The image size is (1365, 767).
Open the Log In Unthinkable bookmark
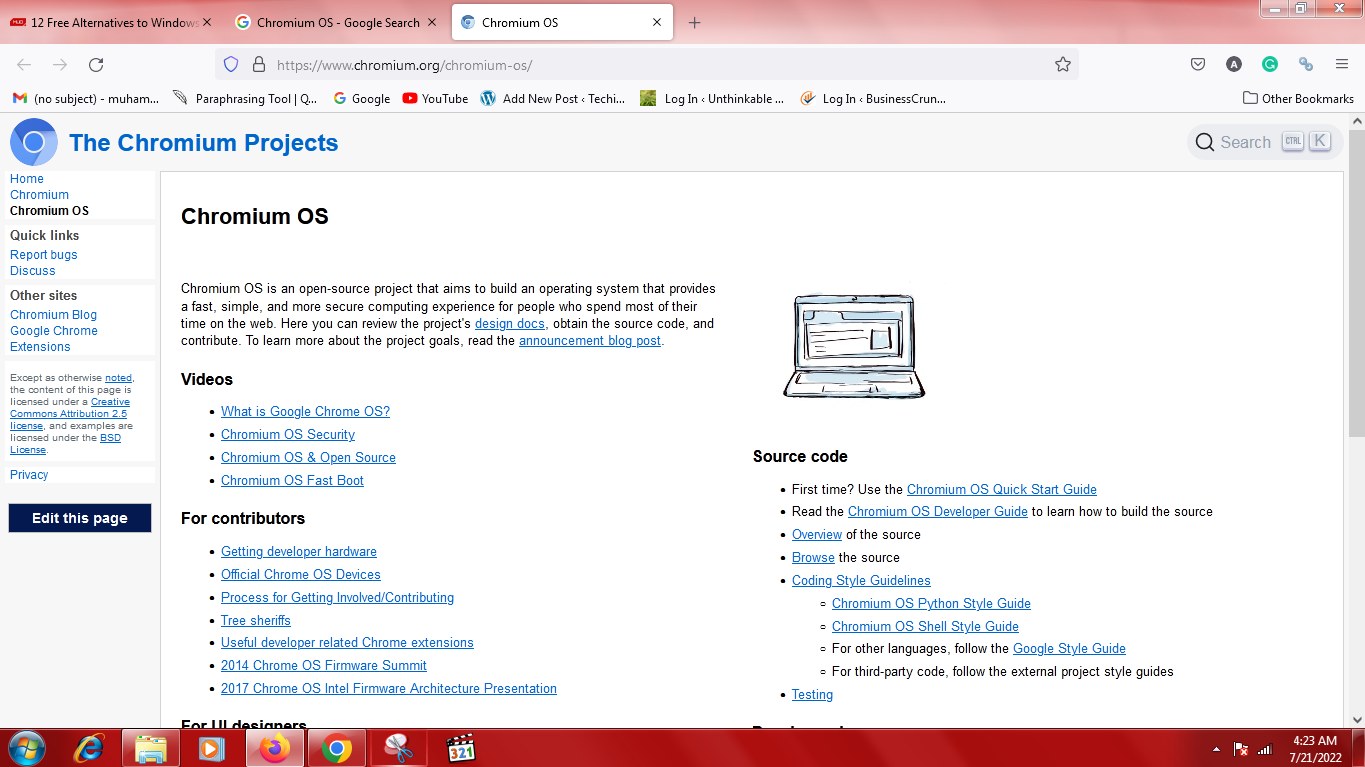[712, 98]
